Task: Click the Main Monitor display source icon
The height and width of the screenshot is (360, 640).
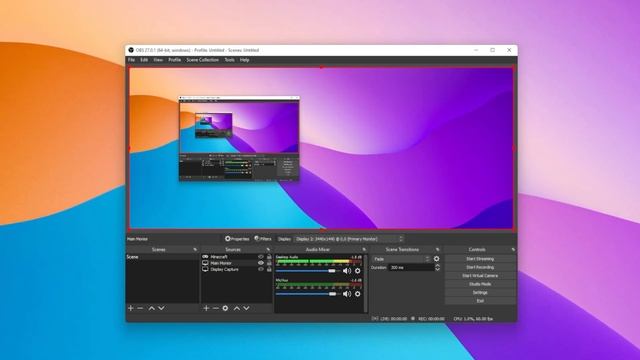Action: click(205, 263)
